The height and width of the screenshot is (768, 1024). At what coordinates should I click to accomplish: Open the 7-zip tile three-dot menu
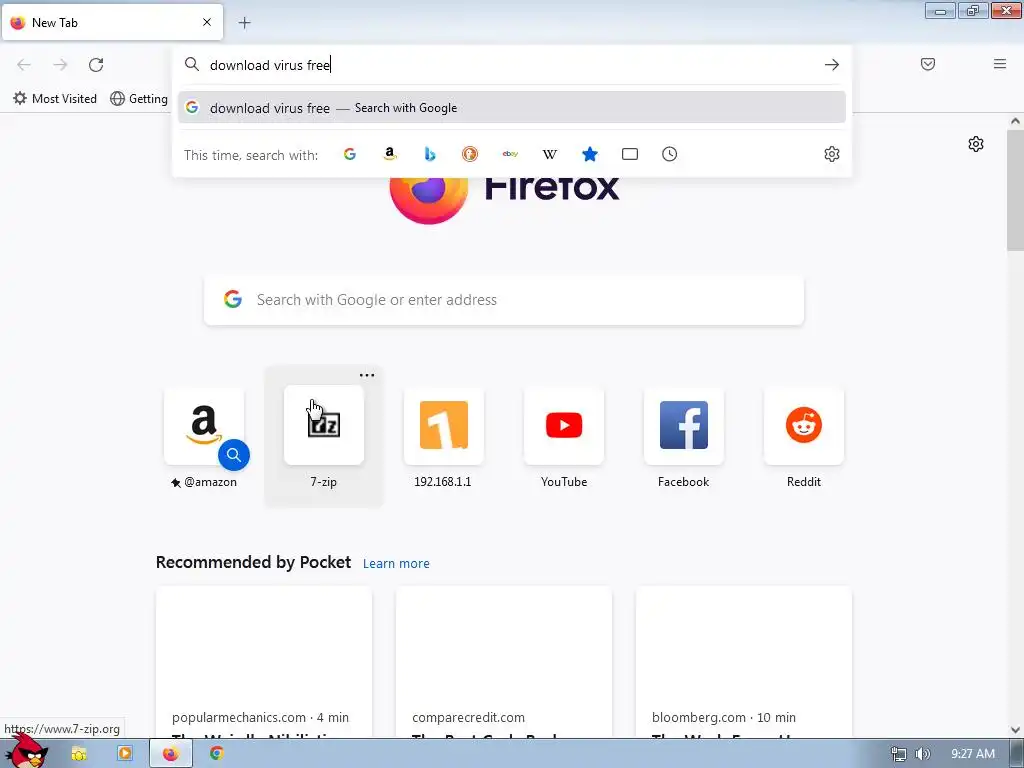click(x=367, y=376)
